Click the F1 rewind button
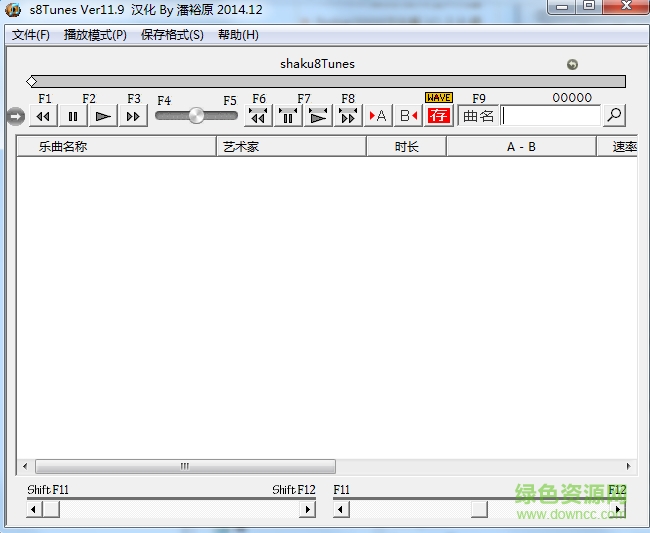 43,116
